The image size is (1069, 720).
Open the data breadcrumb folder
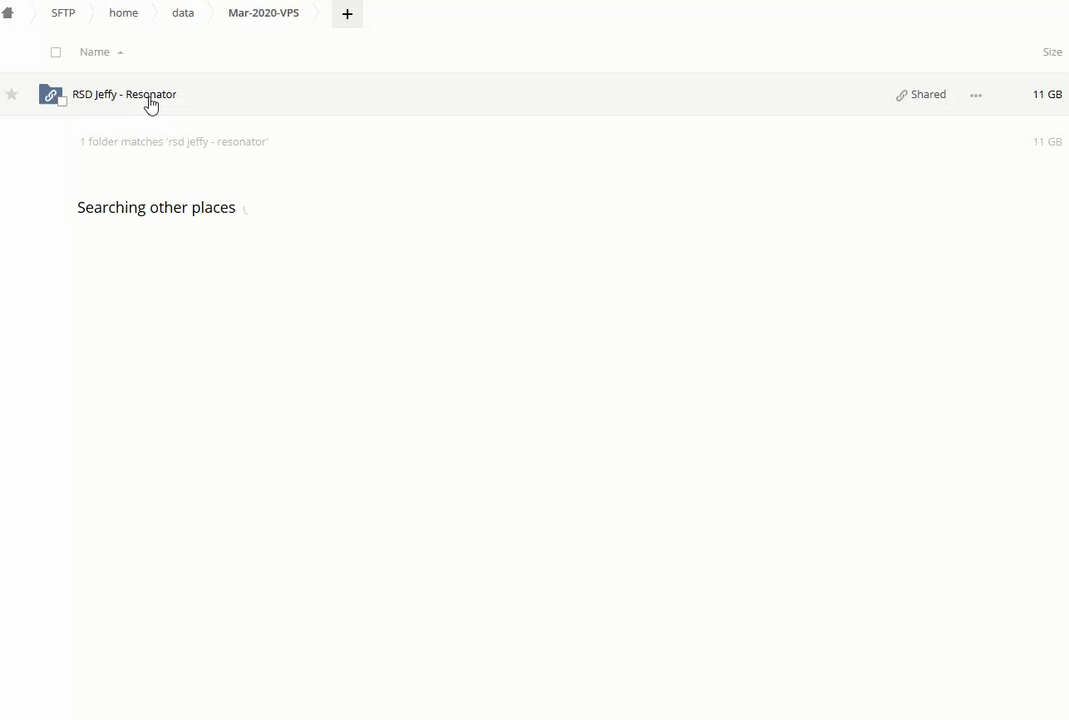183,13
